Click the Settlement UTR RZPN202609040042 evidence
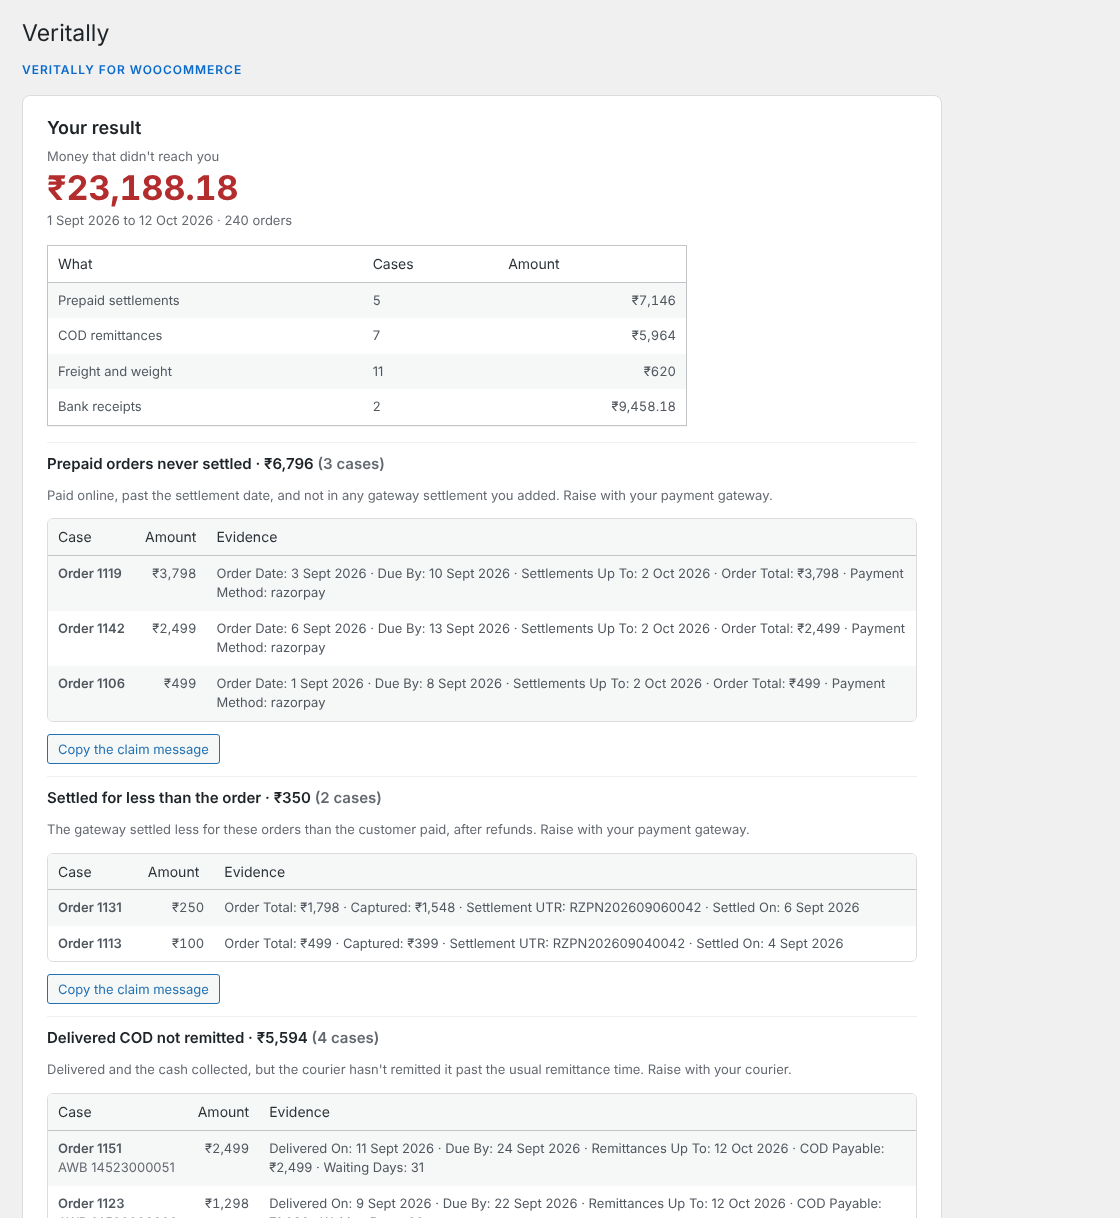The width and height of the screenshot is (1120, 1218). [568, 944]
